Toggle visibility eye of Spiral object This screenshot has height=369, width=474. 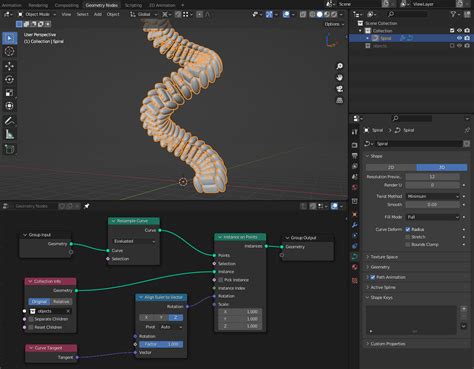(459, 38)
